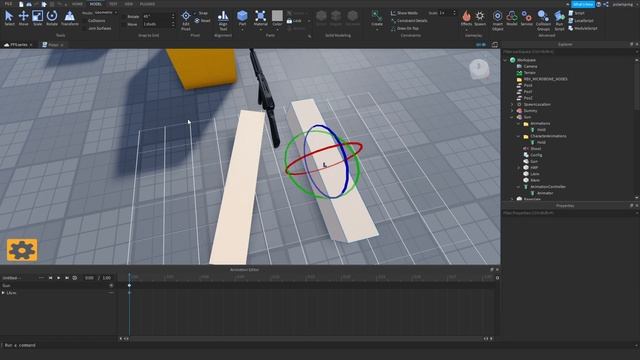
Task: Open the FILE menu
Action: [9, 4]
